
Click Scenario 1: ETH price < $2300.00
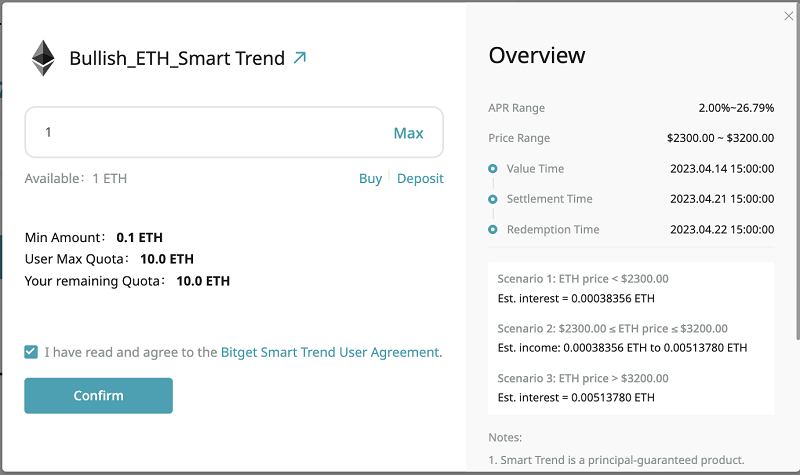click(x=583, y=279)
